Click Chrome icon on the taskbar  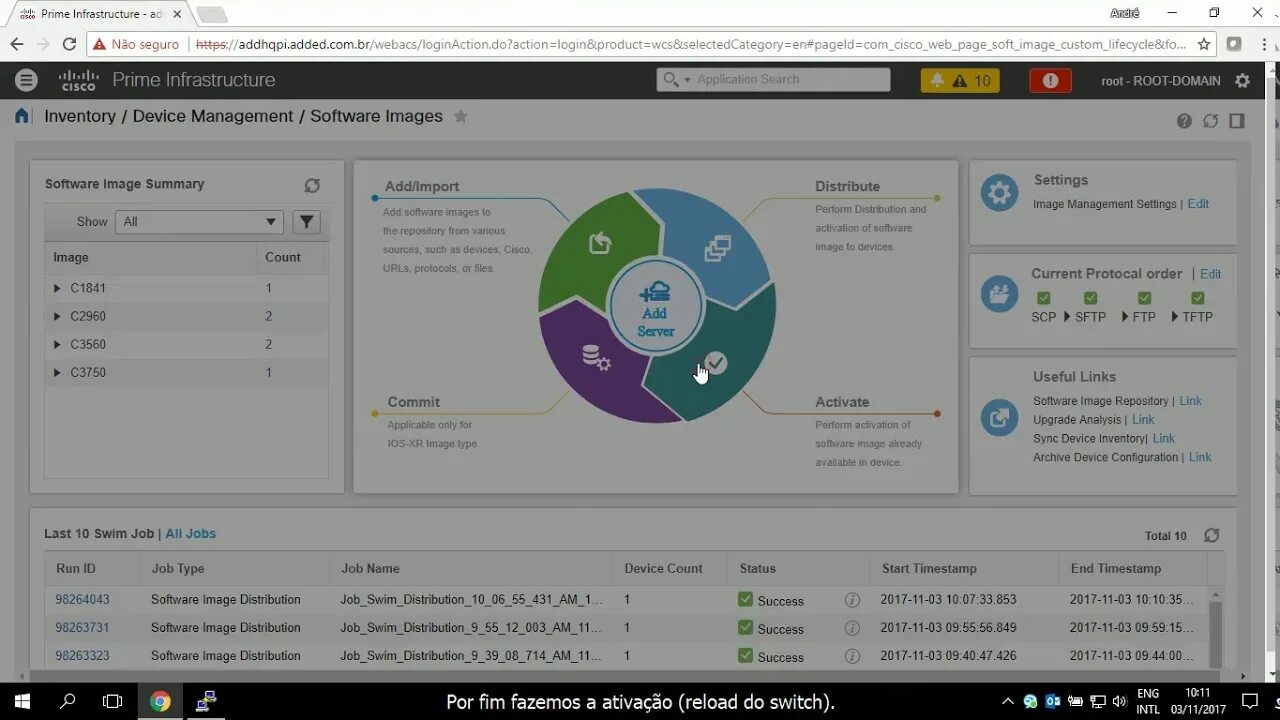tap(160, 701)
